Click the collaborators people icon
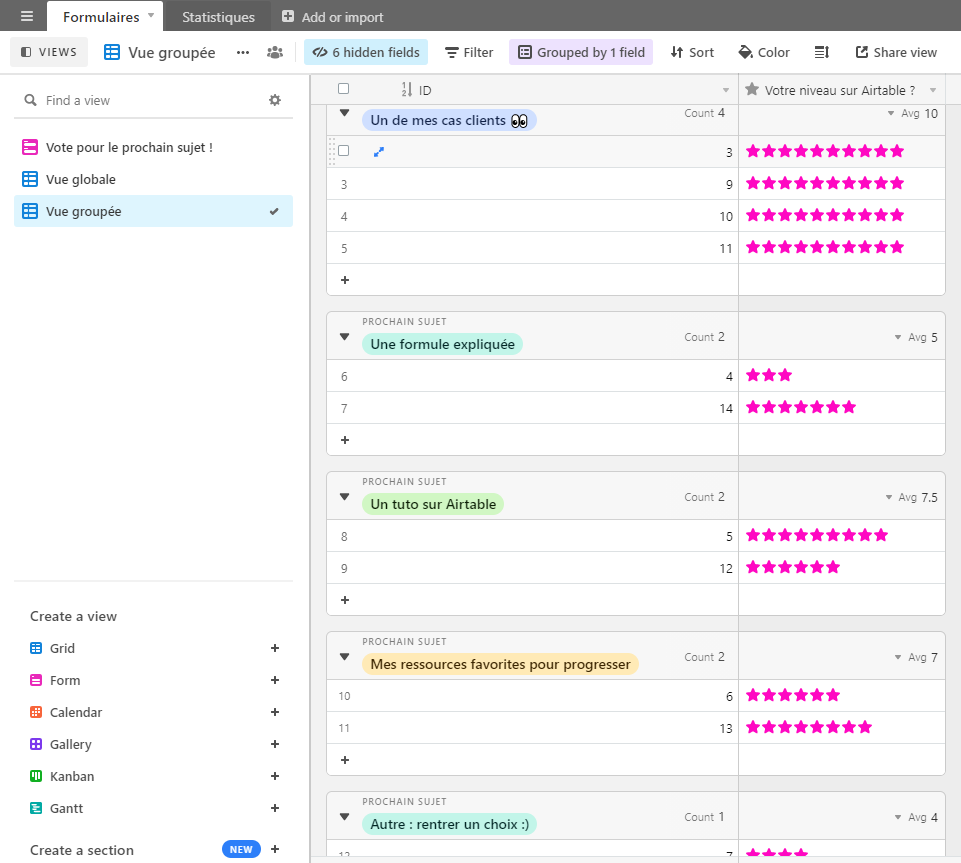Image resolution: width=961 pixels, height=863 pixels. pyautogui.click(x=275, y=52)
